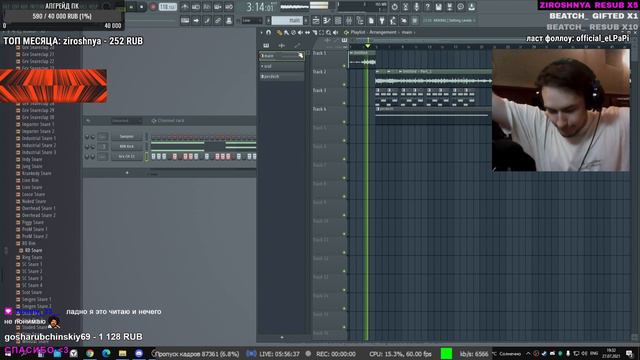The image size is (640, 360).
Task: Click the piano keys icon above the picker list
Action: [x=266, y=45]
